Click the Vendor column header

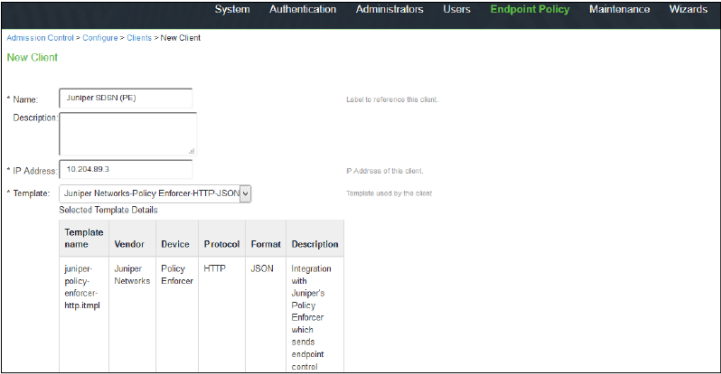pos(132,238)
